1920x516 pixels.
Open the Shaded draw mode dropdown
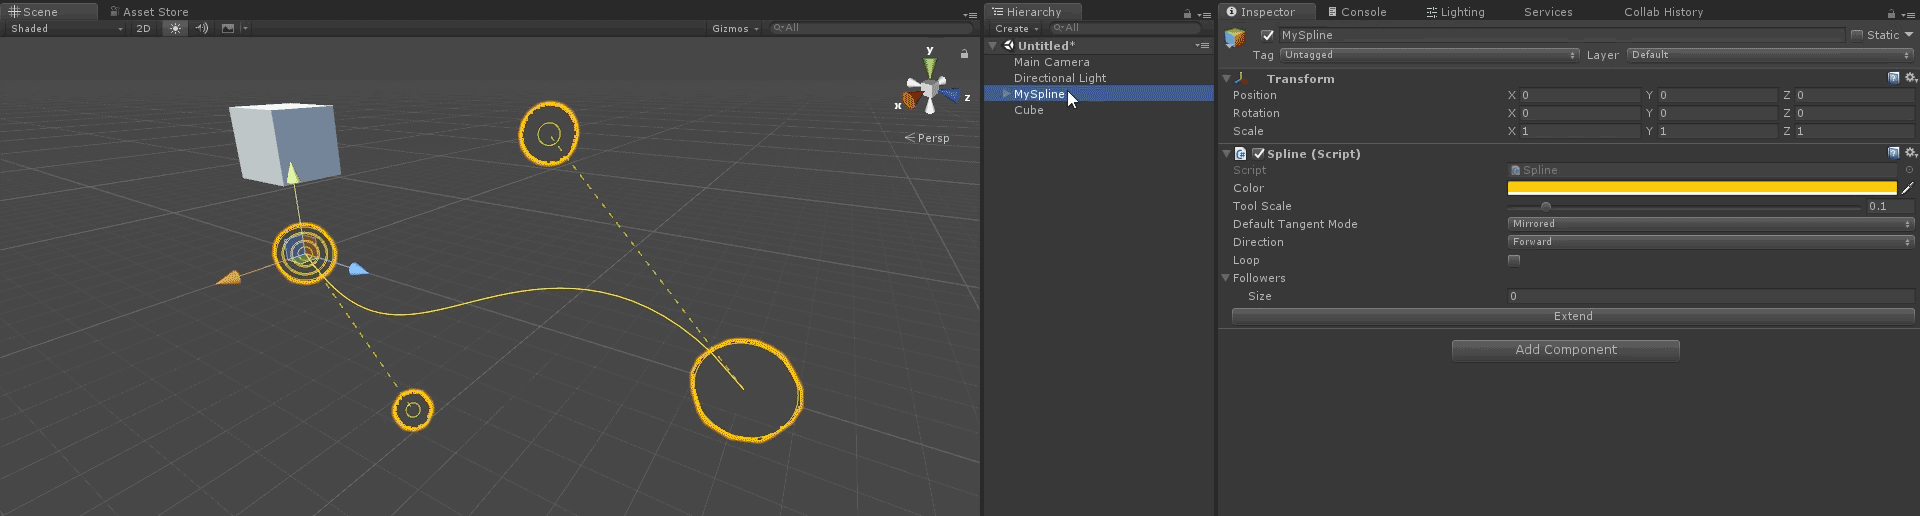pyautogui.click(x=66, y=29)
